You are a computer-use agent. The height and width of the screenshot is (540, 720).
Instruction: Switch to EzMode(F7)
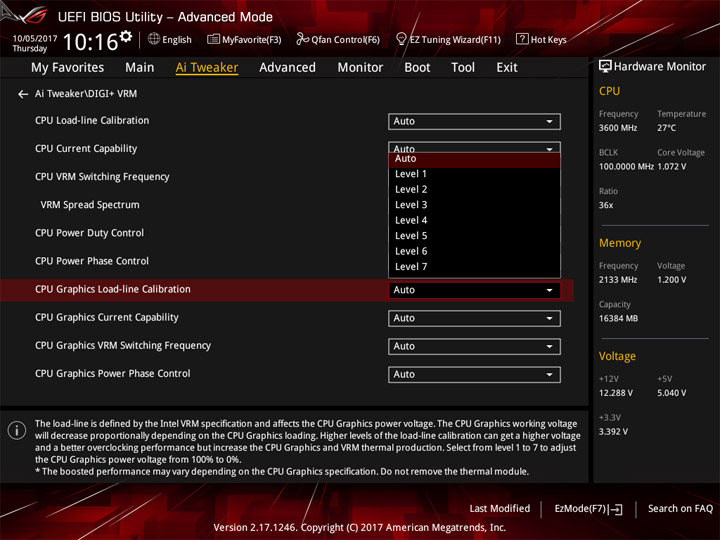[588, 509]
